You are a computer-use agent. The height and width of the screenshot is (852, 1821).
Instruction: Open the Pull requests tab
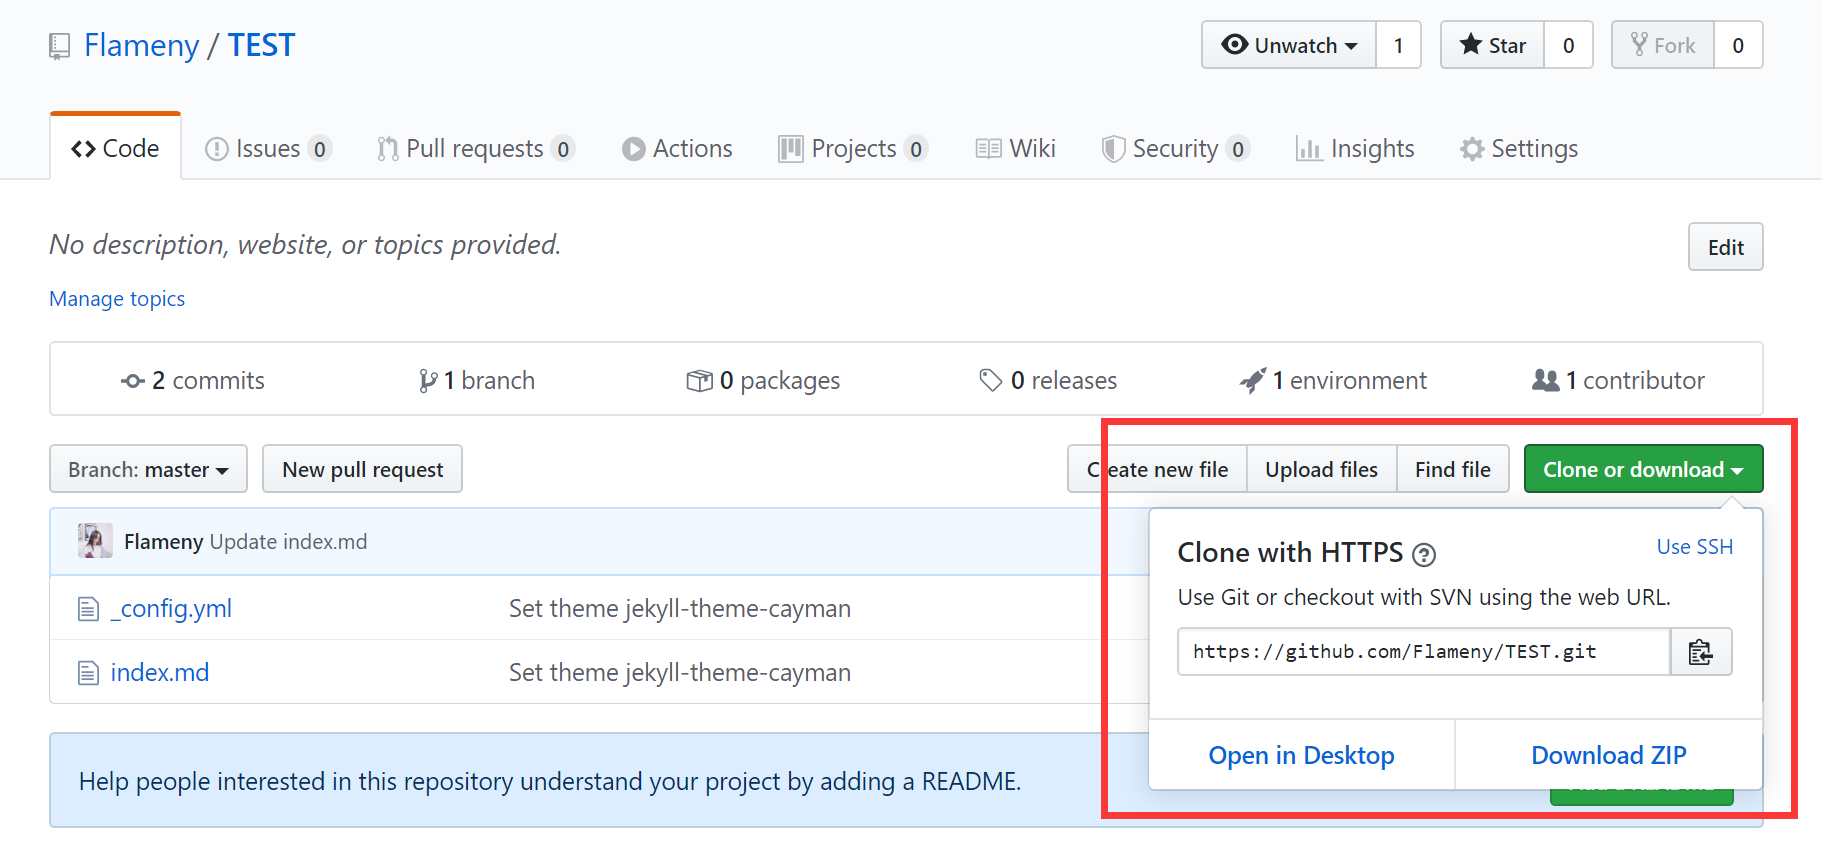(x=475, y=149)
